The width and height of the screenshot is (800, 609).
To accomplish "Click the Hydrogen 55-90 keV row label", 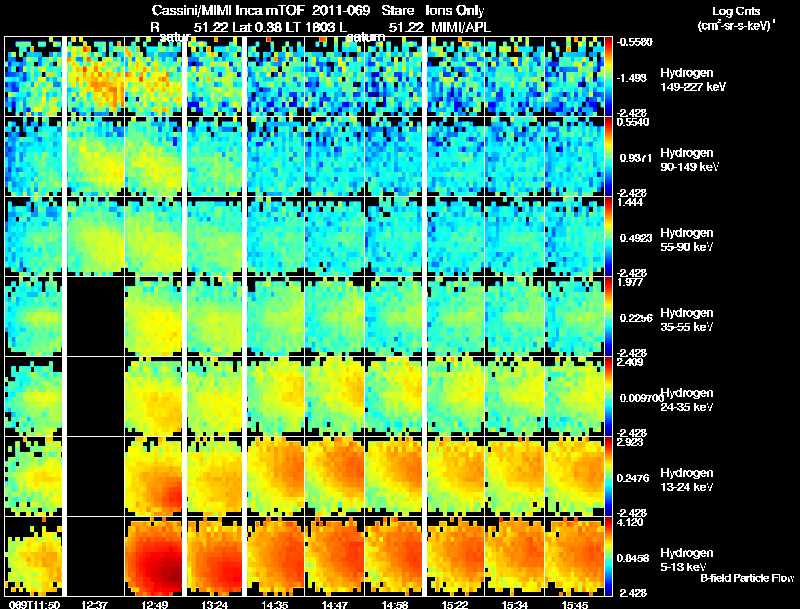I will click(687, 240).
